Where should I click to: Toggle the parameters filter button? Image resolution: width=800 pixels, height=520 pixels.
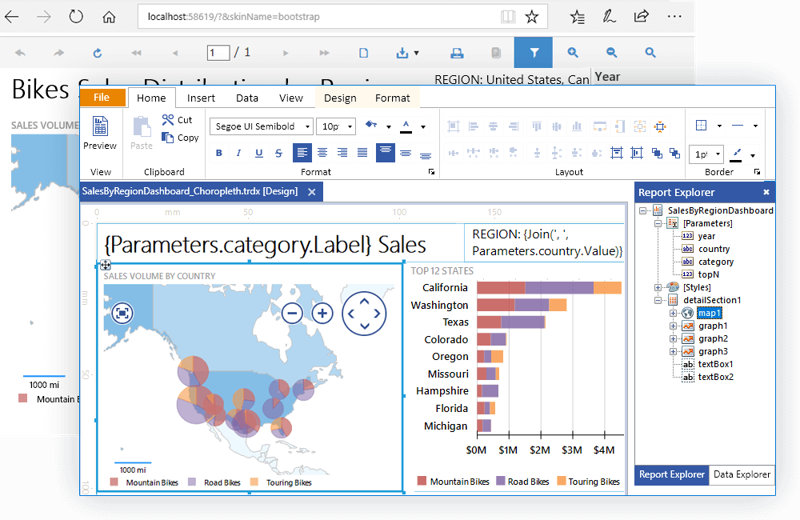click(533, 52)
